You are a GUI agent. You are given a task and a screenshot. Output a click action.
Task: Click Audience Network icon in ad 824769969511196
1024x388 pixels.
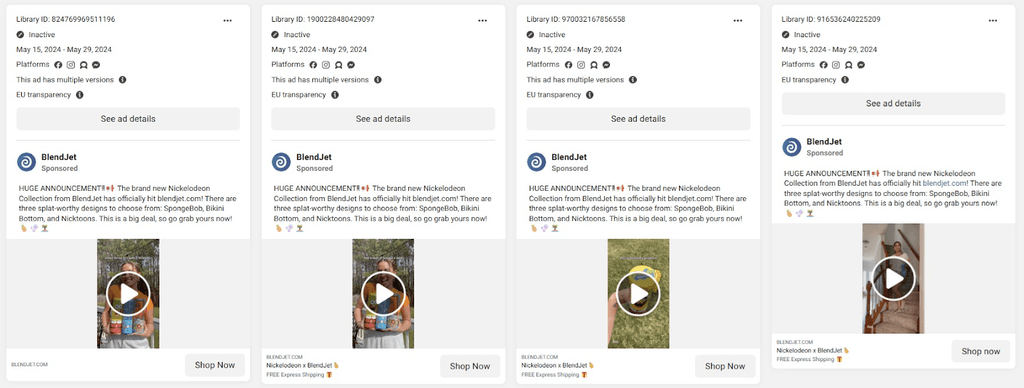pyautogui.click(x=83, y=65)
